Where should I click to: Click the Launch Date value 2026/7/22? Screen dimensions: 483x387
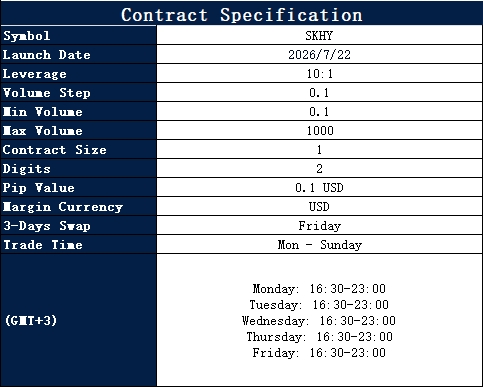pyautogui.click(x=319, y=54)
